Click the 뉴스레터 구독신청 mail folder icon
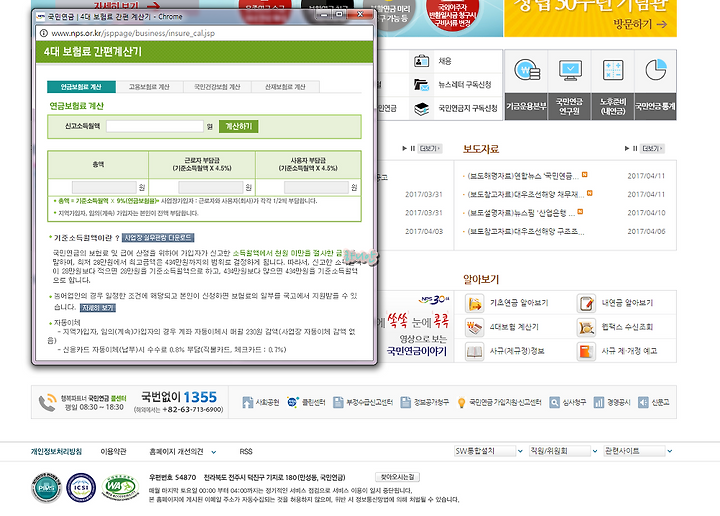Screen dimensions: 720x516 coord(422,85)
